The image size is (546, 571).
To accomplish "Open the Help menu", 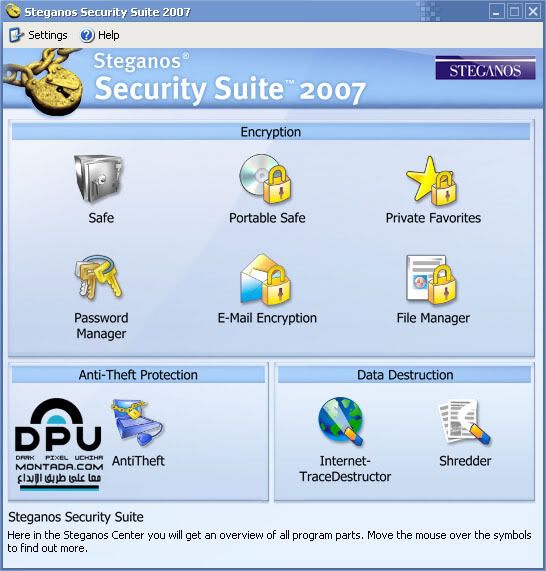I will click(100, 35).
